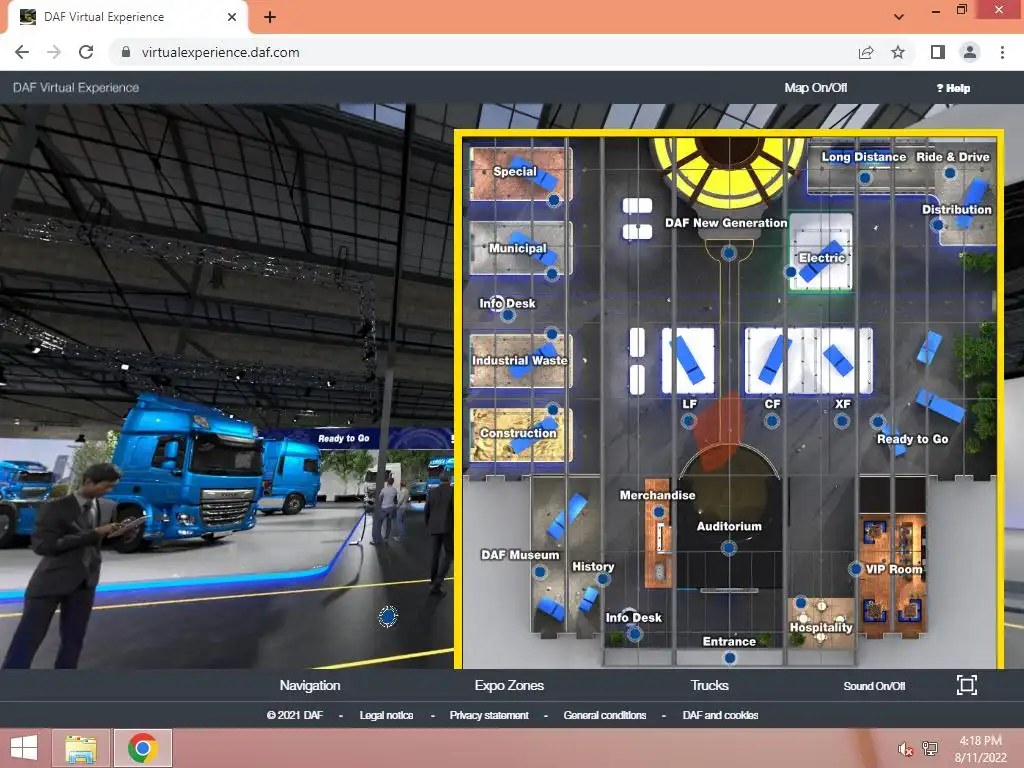This screenshot has height=768, width=1024.
Task: Jump to Long Distance map hotspot
Action: (865, 177)
